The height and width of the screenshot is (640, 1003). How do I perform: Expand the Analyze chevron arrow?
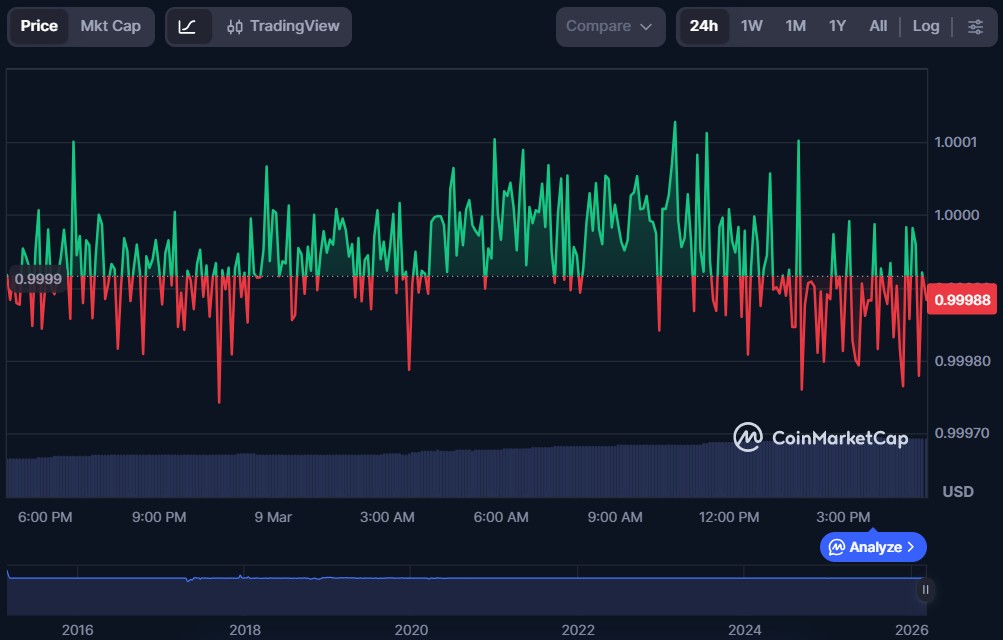coord(911,547)
